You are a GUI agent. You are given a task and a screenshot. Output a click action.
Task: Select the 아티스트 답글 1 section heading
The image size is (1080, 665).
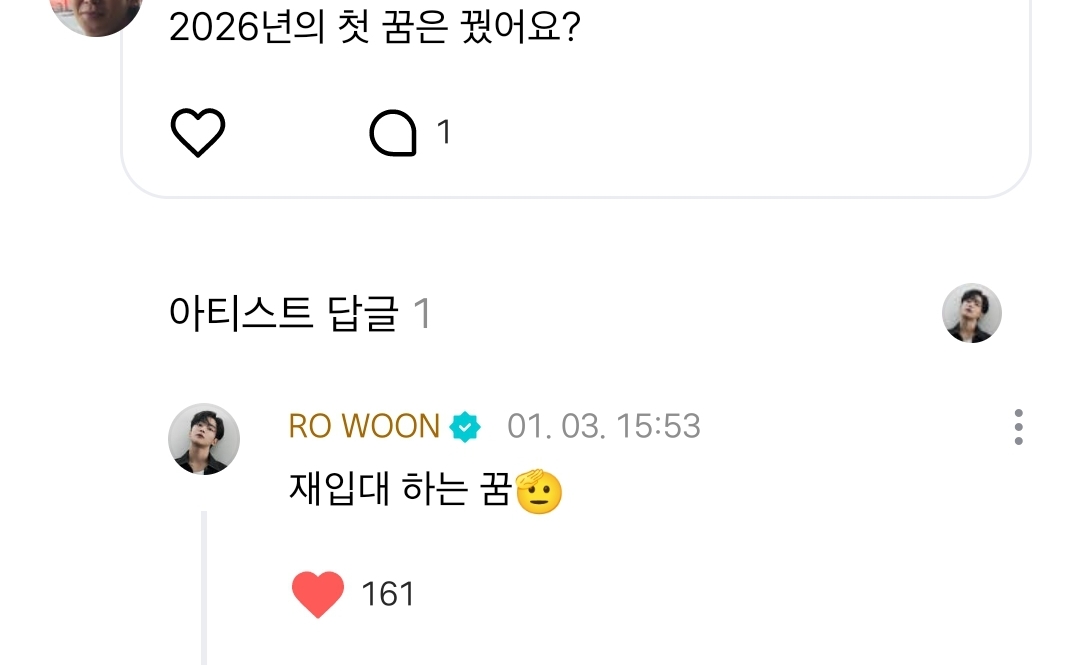[300, 314]
